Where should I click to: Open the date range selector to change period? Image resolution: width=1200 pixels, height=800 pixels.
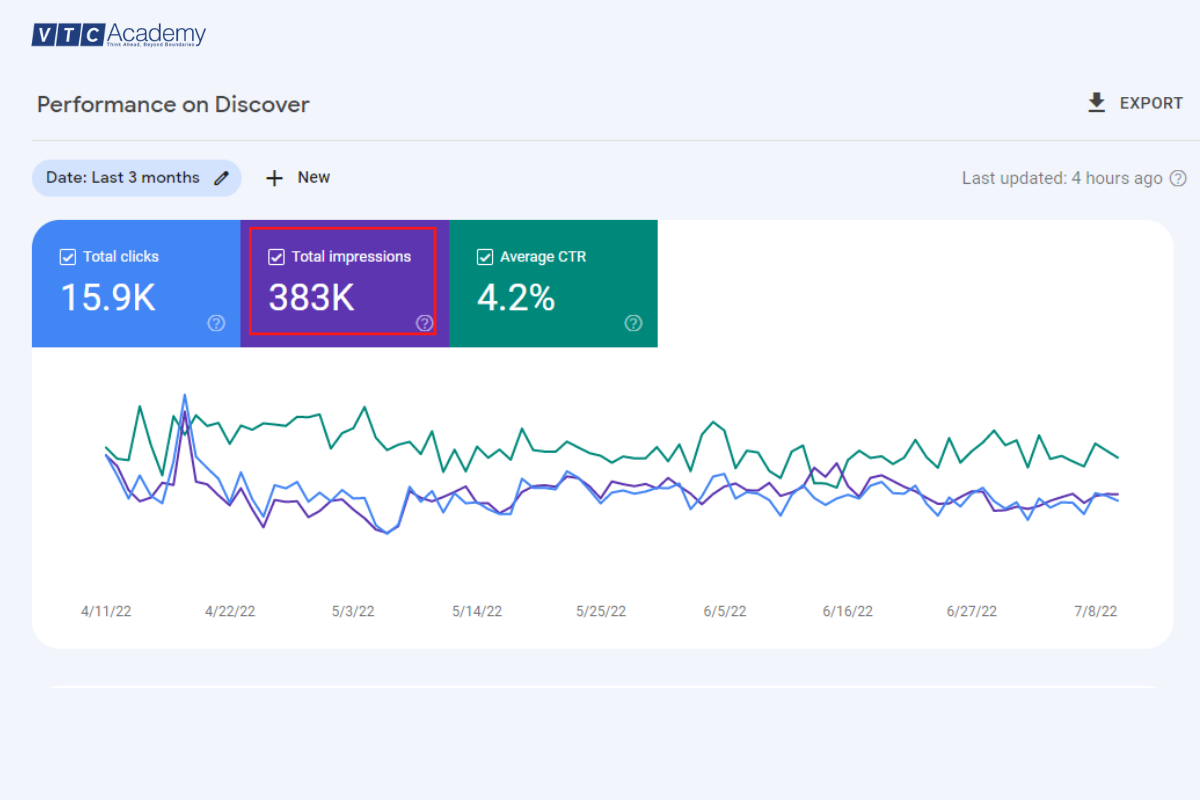pyautogui.click(x=125, y=177)
